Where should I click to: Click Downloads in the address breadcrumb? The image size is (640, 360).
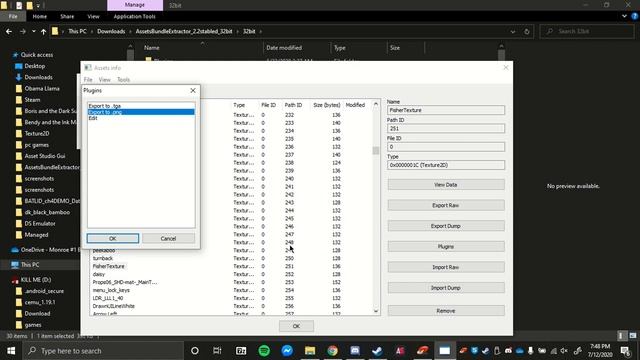point(111,31)
